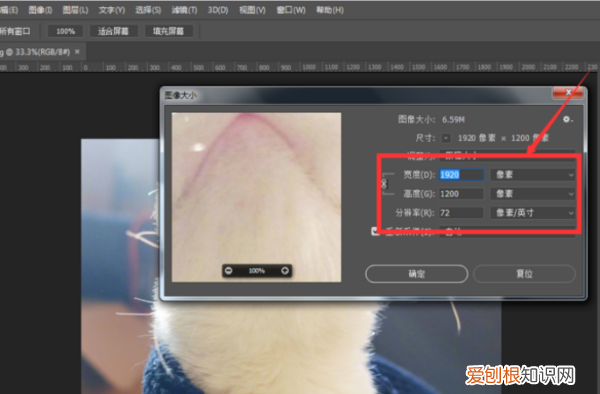
Task: Open the width unit dropdown showing 像素
Action: click(533, 175)
